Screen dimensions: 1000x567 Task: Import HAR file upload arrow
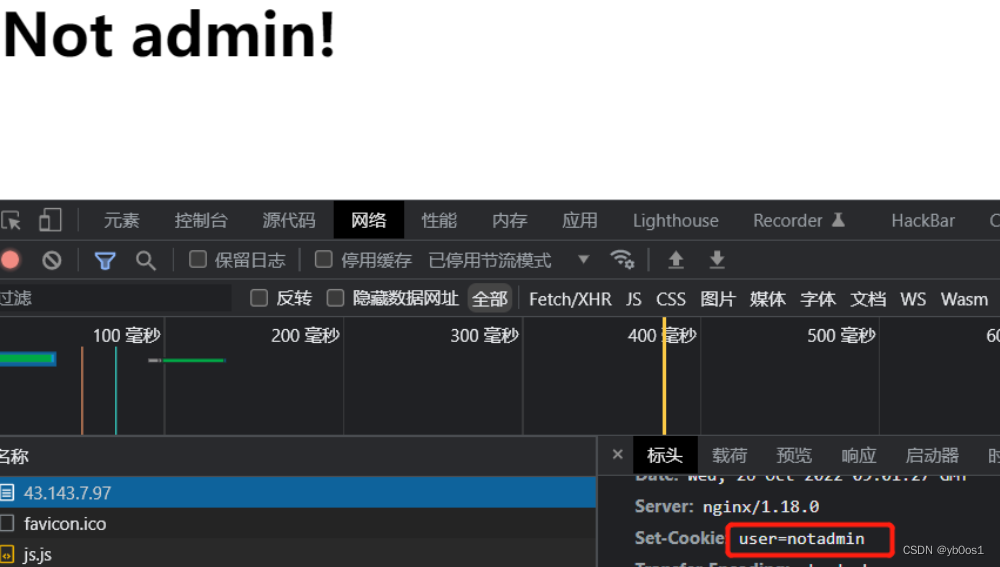point(676,260)
